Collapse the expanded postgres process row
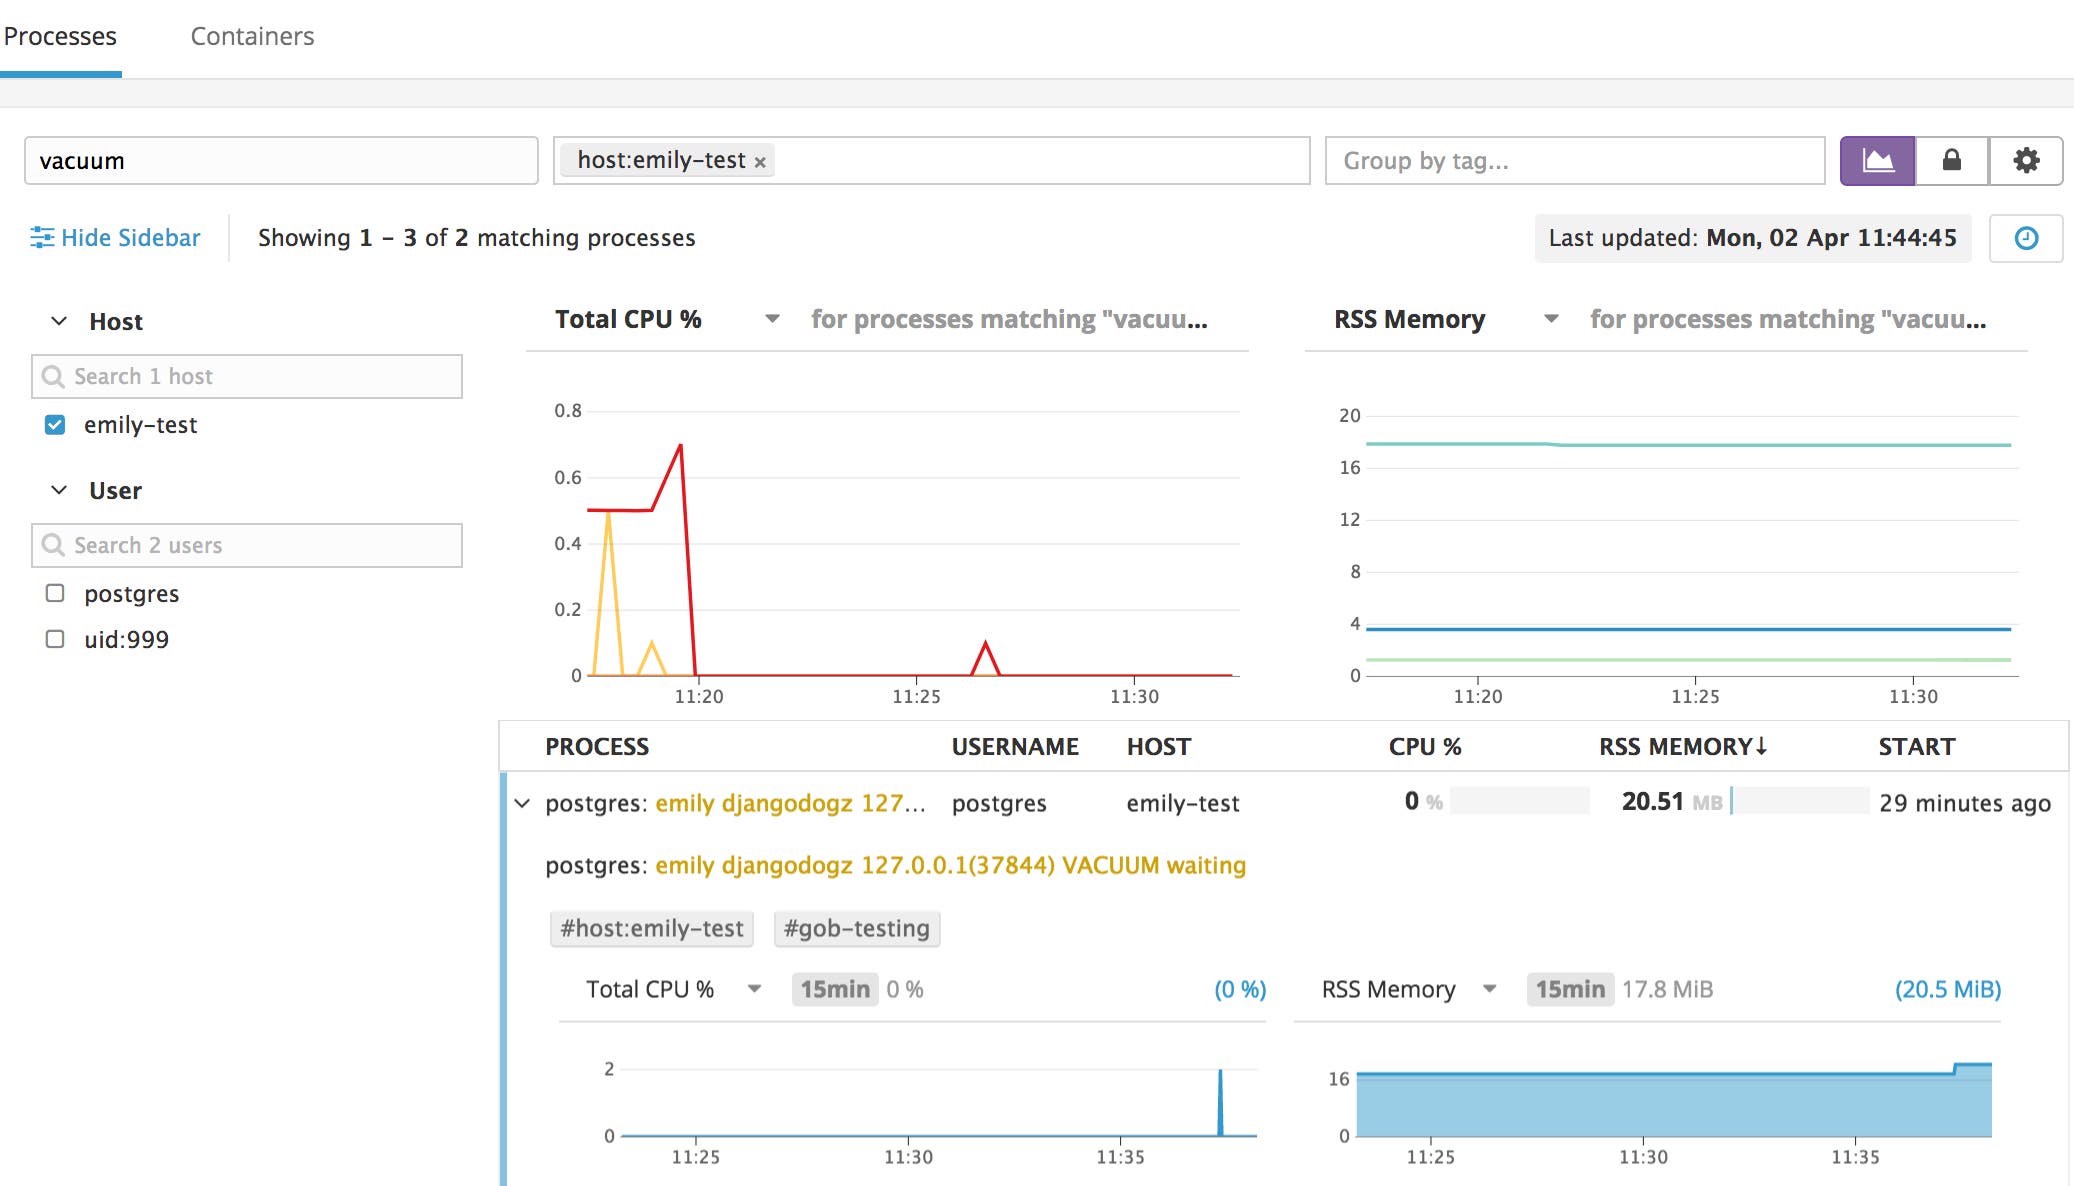The width and height of the screenshot is (2074, 1186). 522,803
